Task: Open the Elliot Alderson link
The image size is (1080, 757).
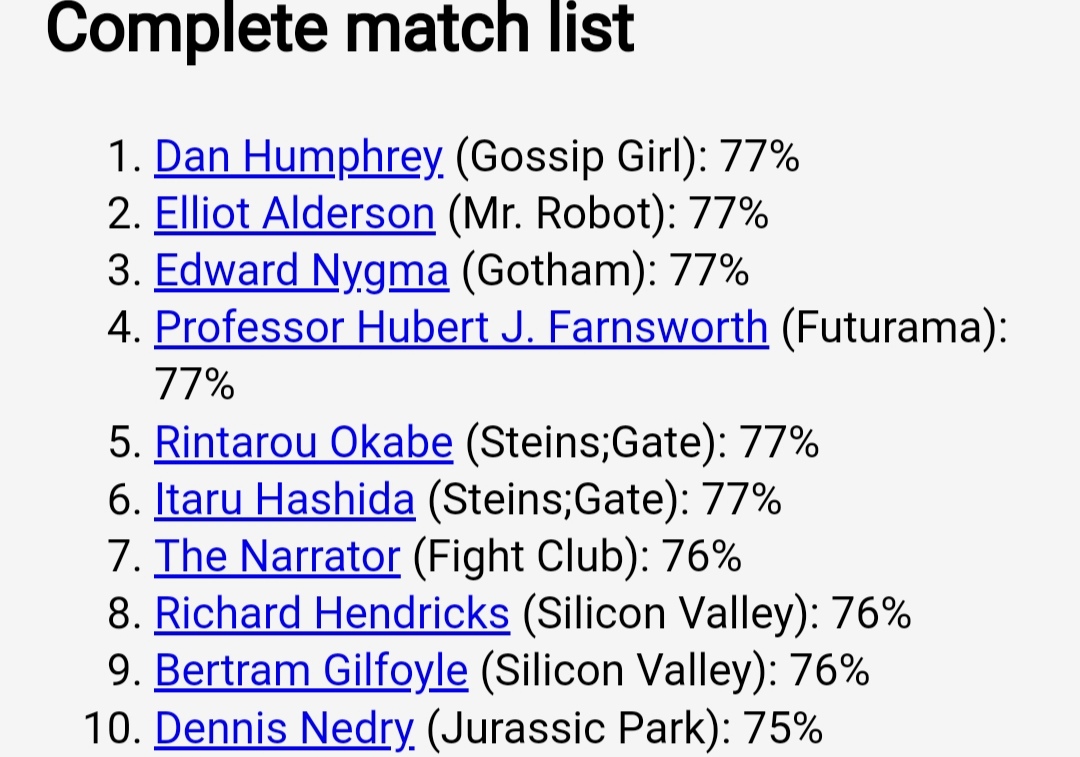Action: (x=295, y=214)
